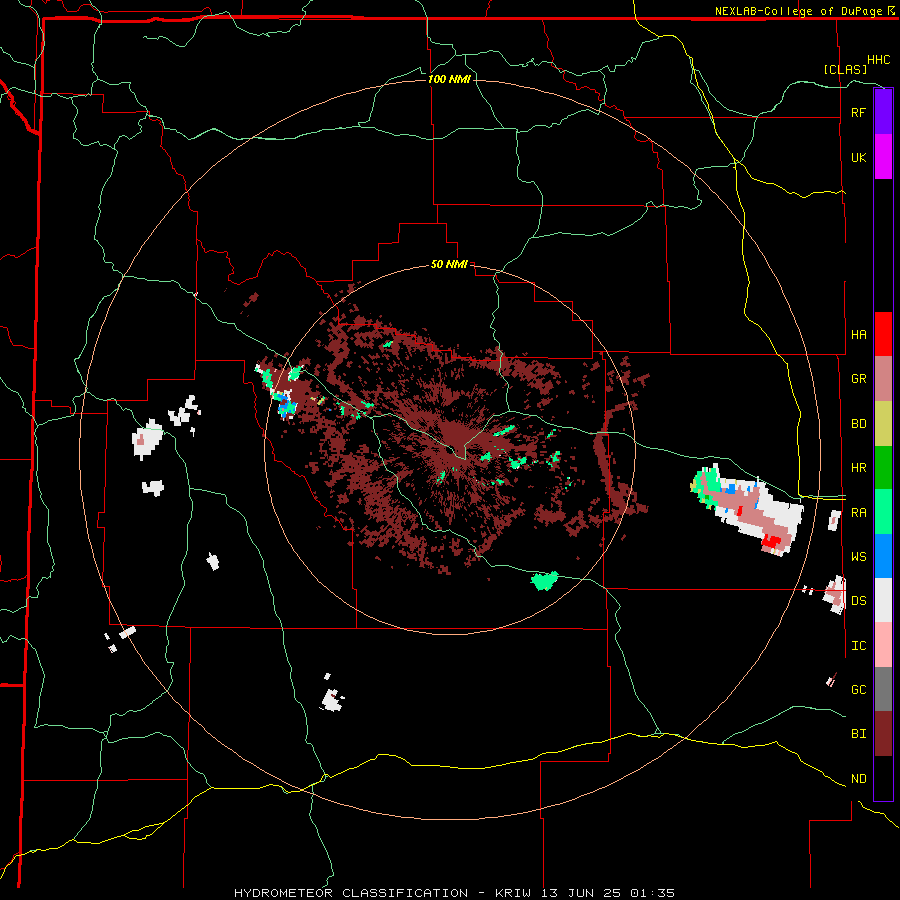The height and width of the screenshot is (900, 900).
Task: Click the red hail cell in eastern storm
Action: (772, 540)
